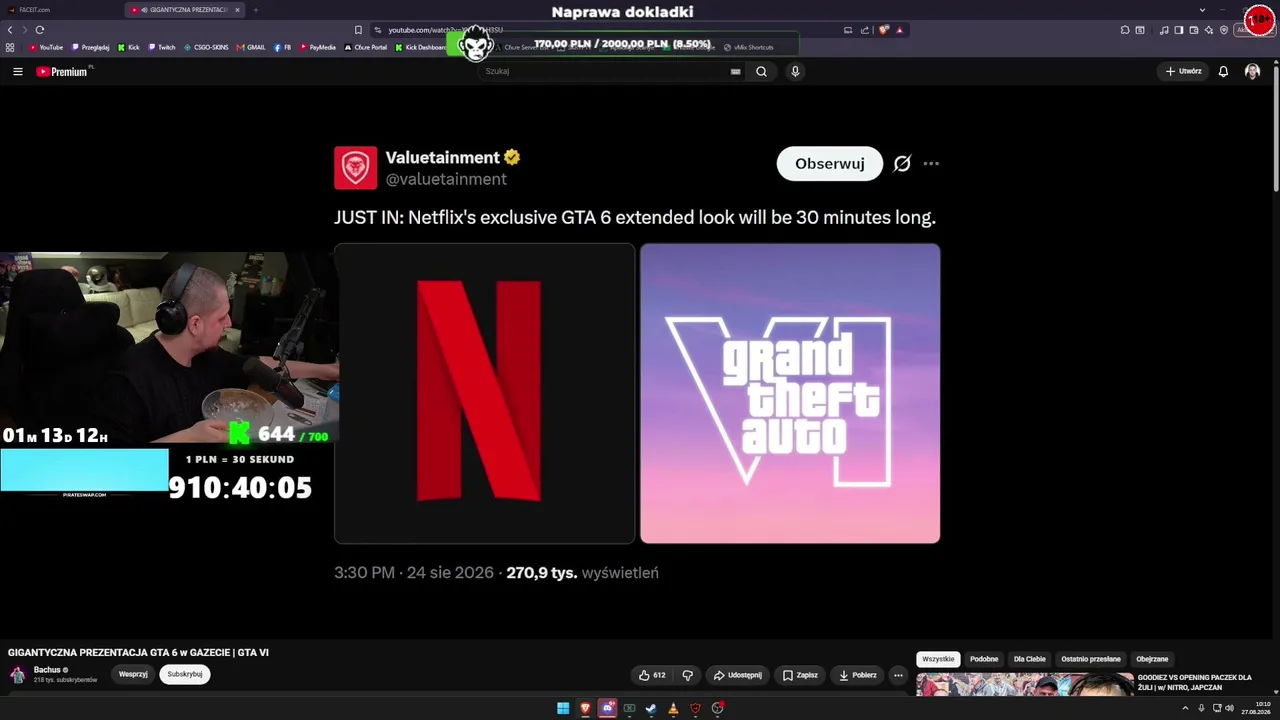The image size is (1280, 720).
Task: Open the @valuetainment handle link
Action: (x=446, y=179)
